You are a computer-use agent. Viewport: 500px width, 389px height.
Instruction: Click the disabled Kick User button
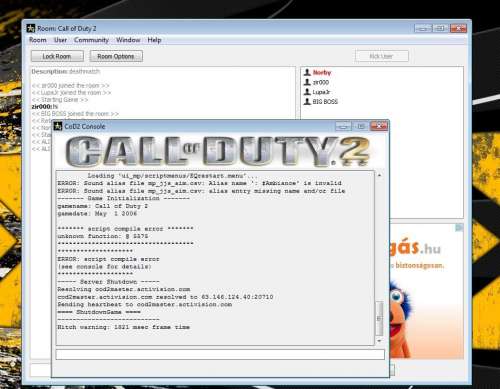(382, 56)
